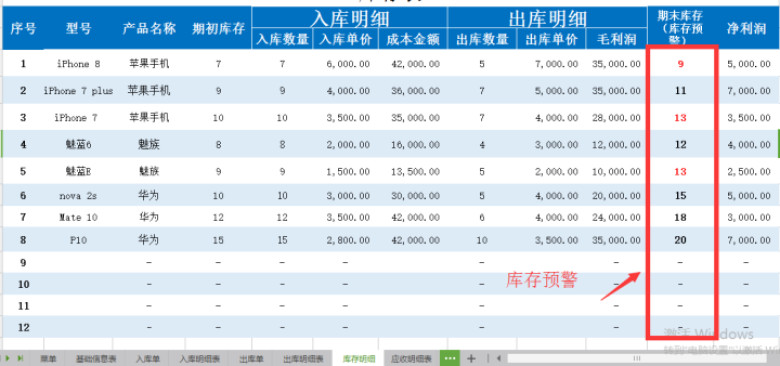Click the iPhone 8 model cell

pyautogui.click(x=79, y=64)
